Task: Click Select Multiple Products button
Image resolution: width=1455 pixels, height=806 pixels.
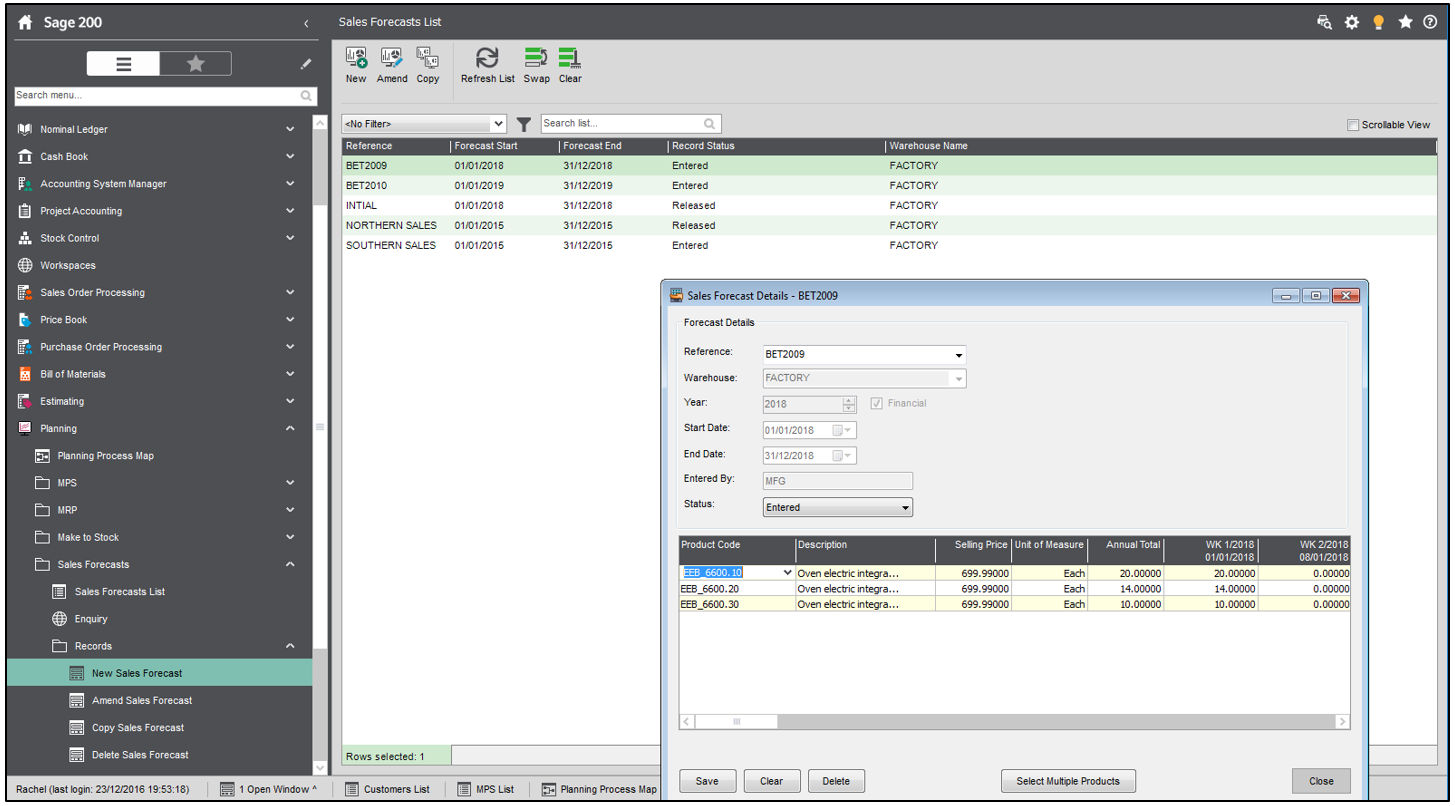Action: (1068, 781)
